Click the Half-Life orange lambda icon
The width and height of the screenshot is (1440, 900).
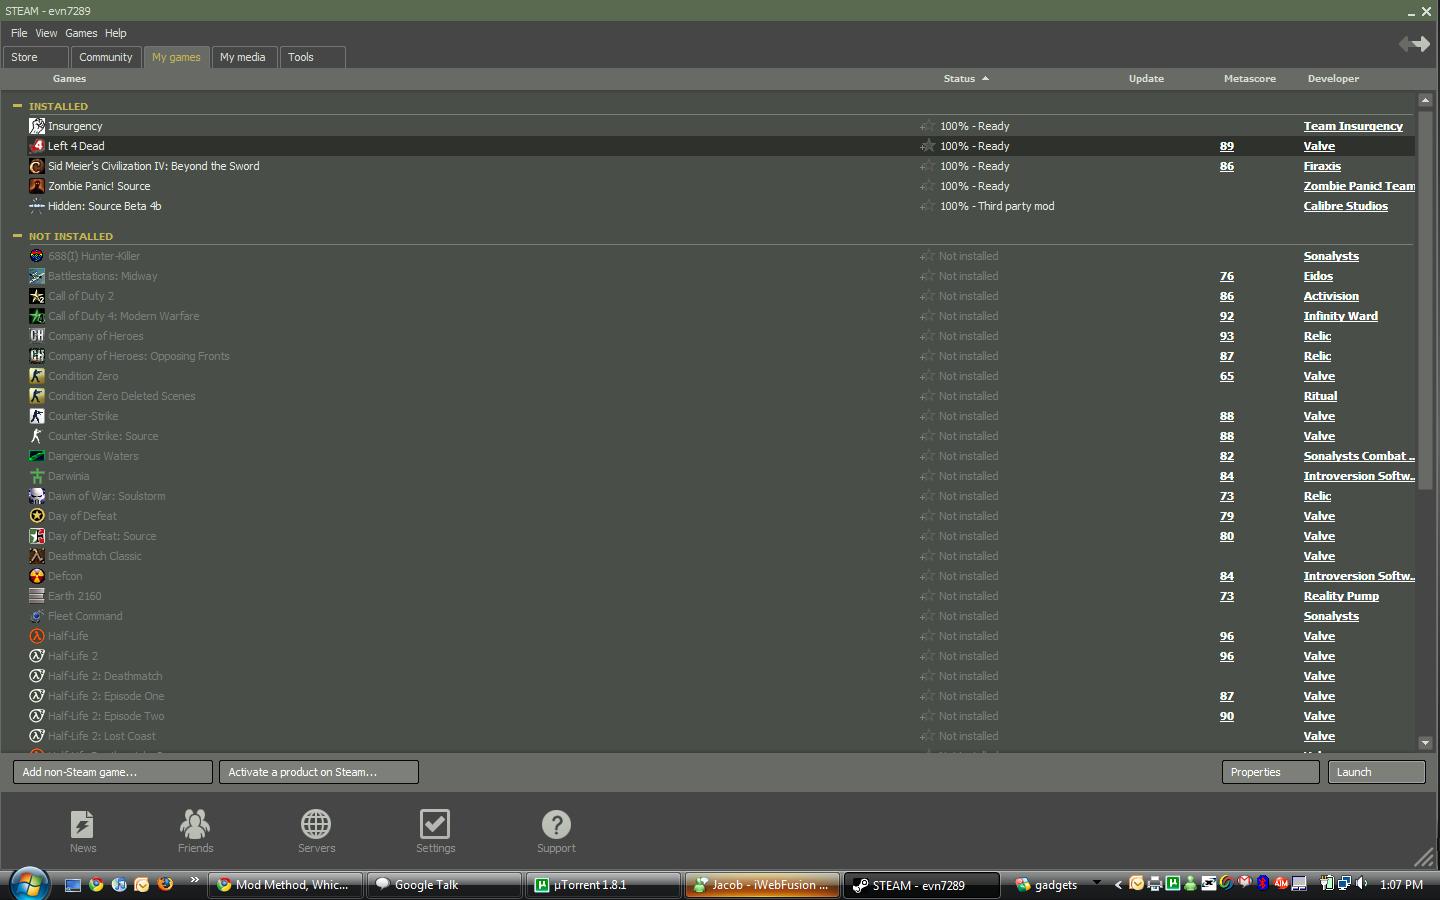(x=37, y=636)
